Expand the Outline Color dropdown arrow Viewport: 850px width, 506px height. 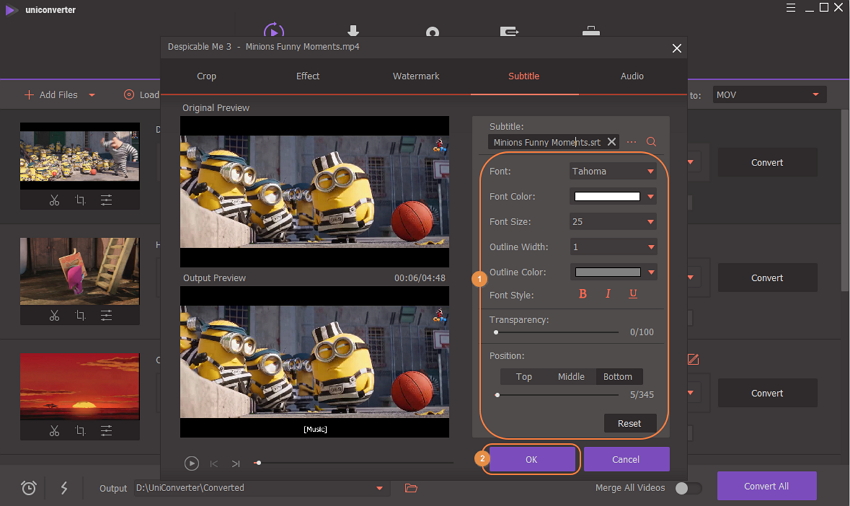(651, 272)
